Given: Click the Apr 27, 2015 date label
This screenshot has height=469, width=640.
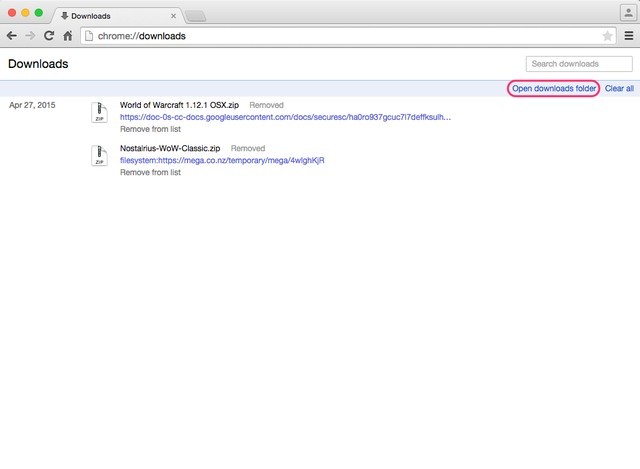Looking at the screenshot, I should pos(32,105).
